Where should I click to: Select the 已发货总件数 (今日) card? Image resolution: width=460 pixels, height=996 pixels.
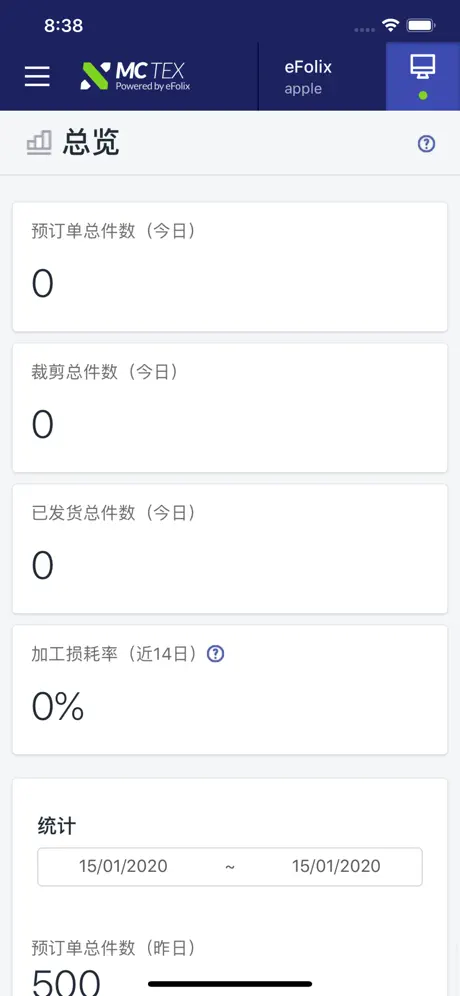point(230,549)
